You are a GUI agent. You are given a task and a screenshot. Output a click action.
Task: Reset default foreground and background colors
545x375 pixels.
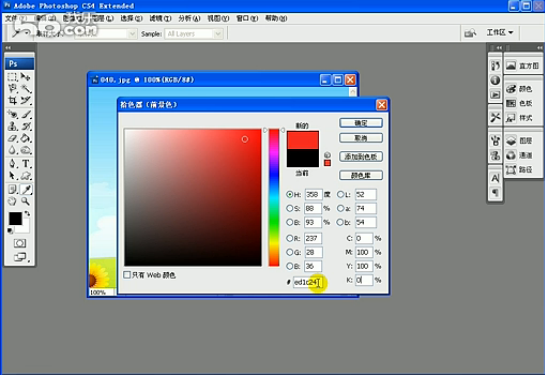10,231
